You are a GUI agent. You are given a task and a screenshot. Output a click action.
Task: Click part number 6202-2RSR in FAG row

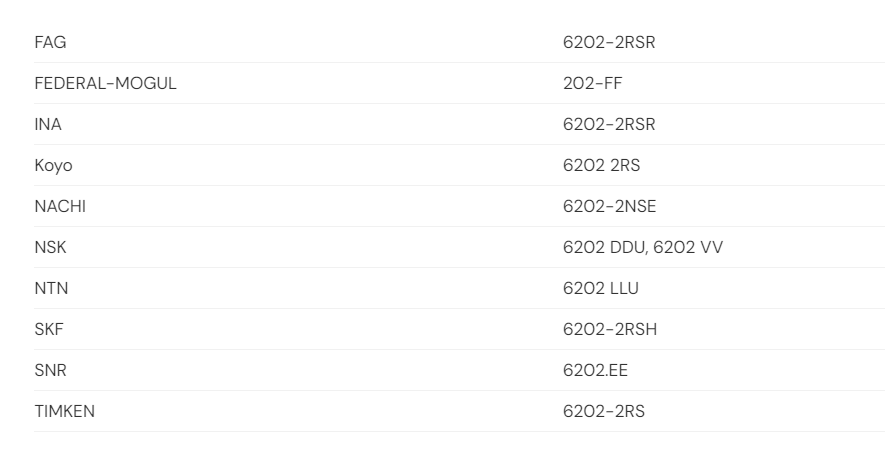[x=609, y=42]
